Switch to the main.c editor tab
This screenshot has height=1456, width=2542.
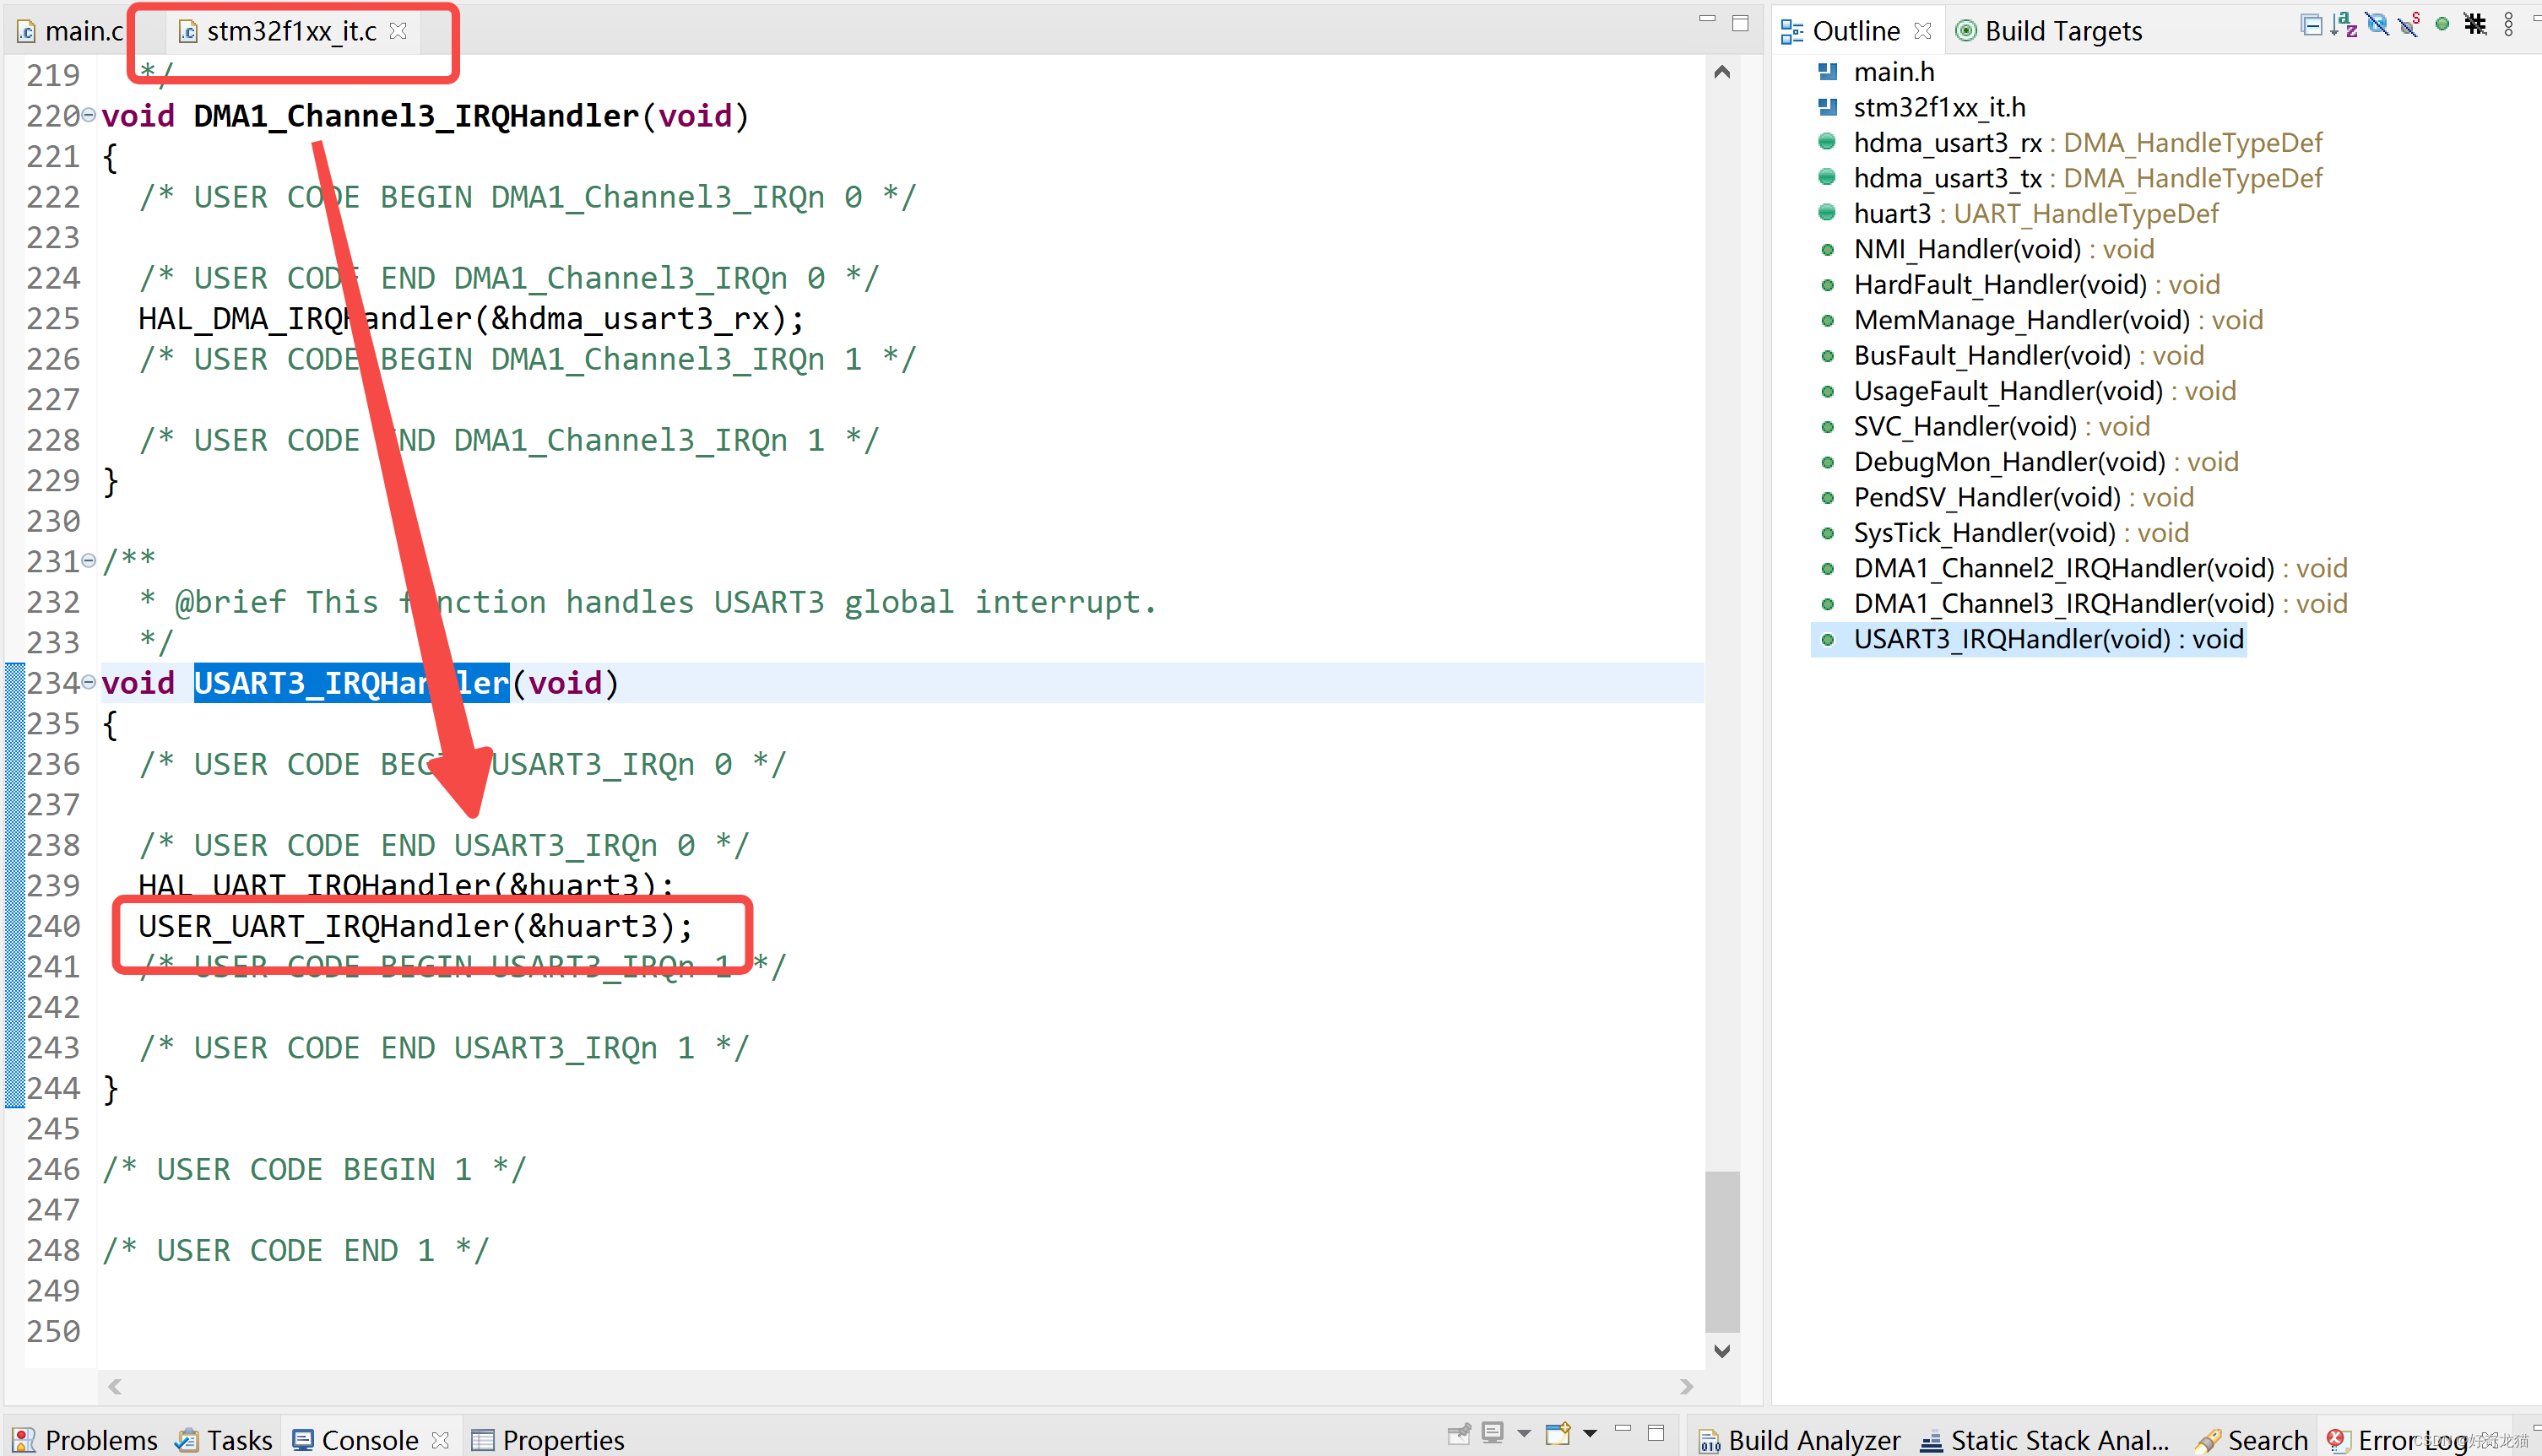[x=72, y=31]
